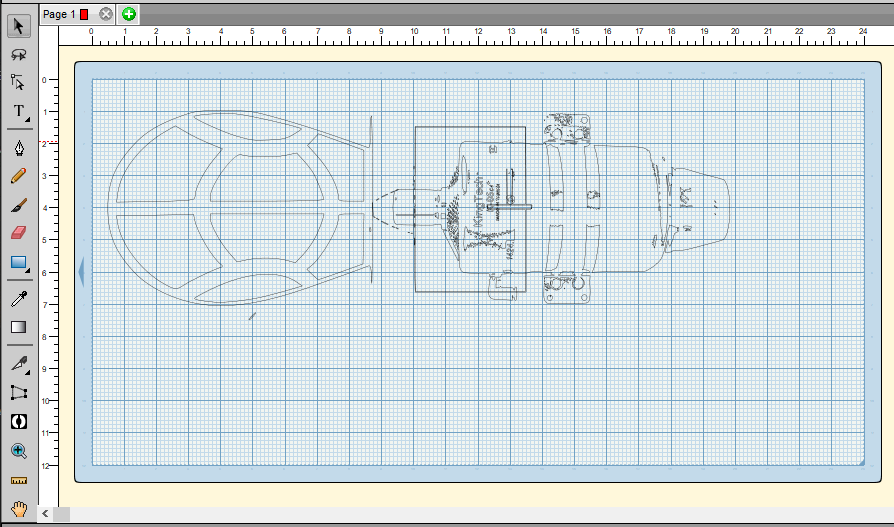
Task: Choose the pink Eraser tool
Action: (x=18, y=233)
